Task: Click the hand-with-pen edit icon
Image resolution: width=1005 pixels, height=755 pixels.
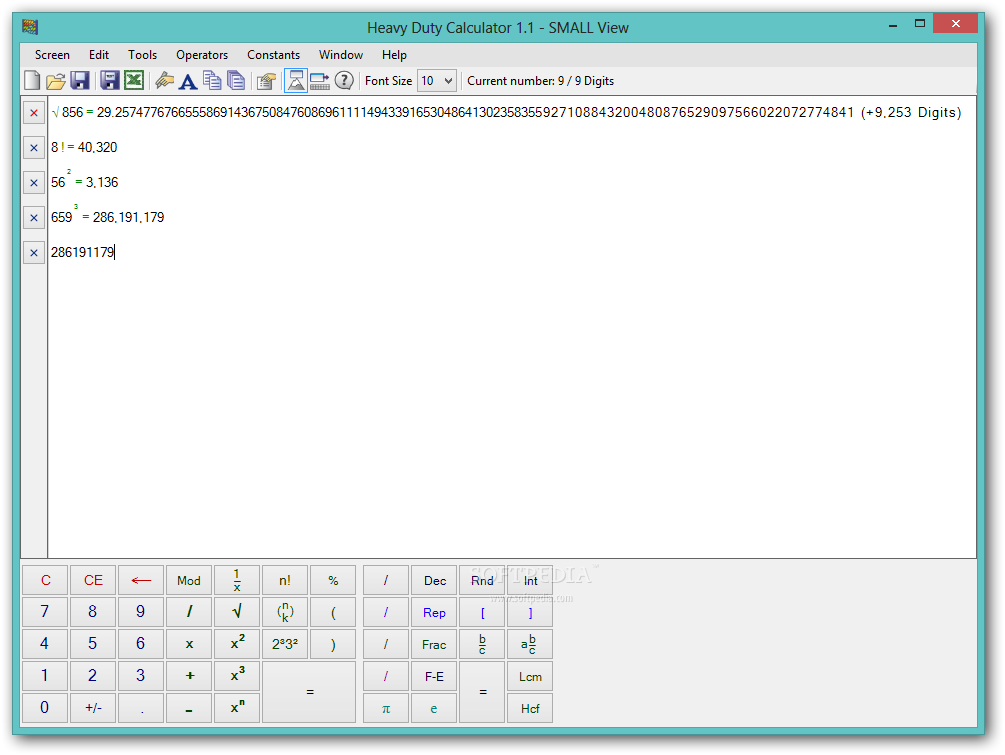Action: pos(165,81)
